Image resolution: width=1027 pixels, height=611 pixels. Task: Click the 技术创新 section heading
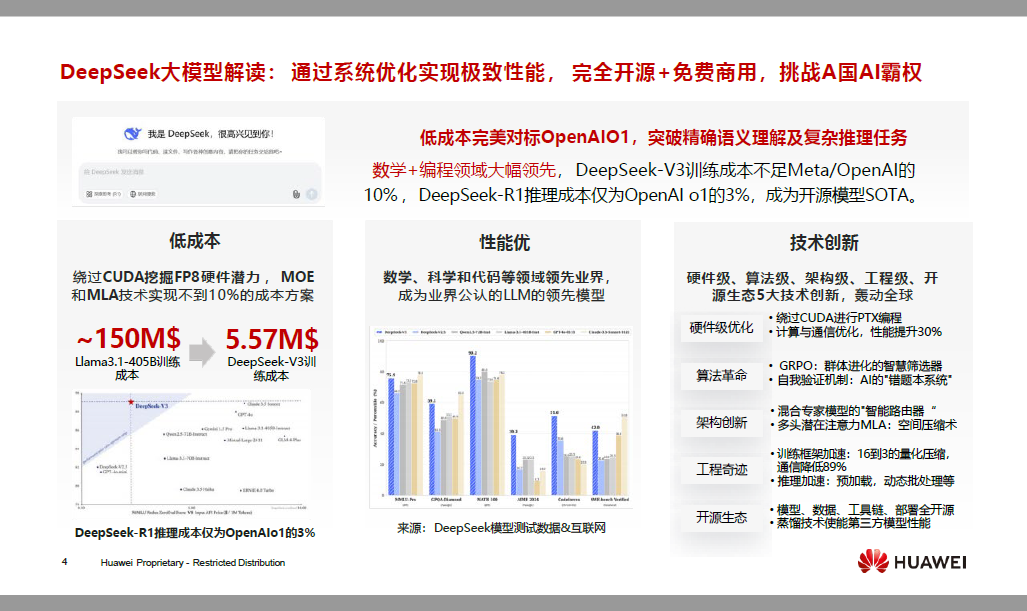[824, 243]
